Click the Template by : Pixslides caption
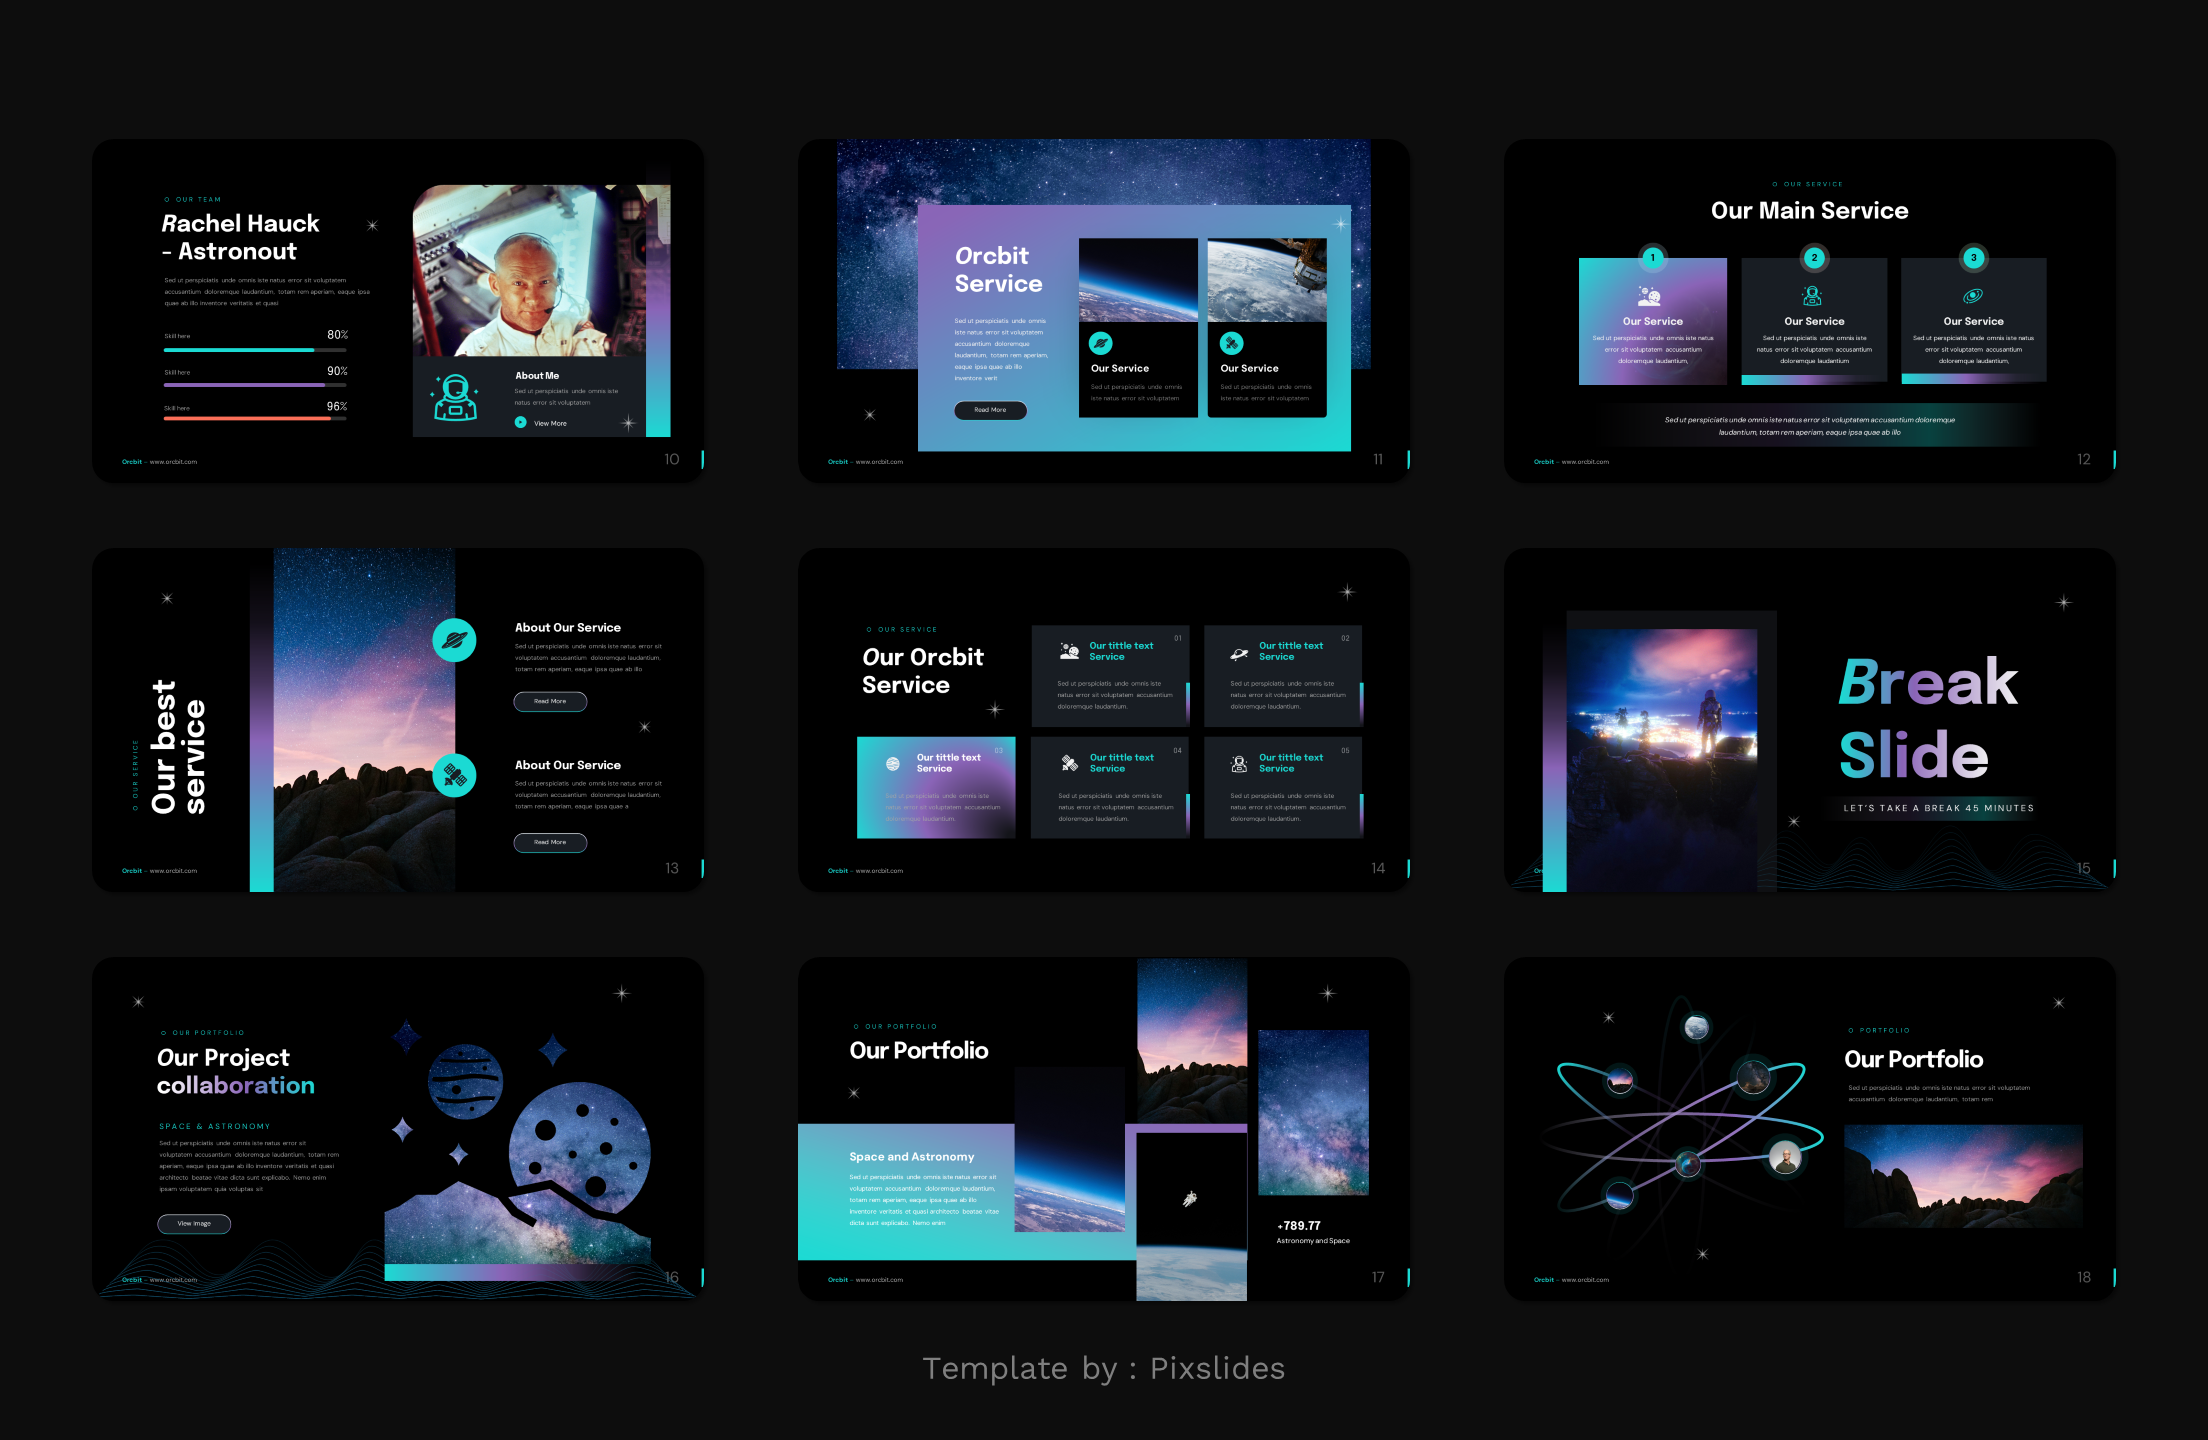Screen dimensions: 2208x1440 (1104, 1368)
